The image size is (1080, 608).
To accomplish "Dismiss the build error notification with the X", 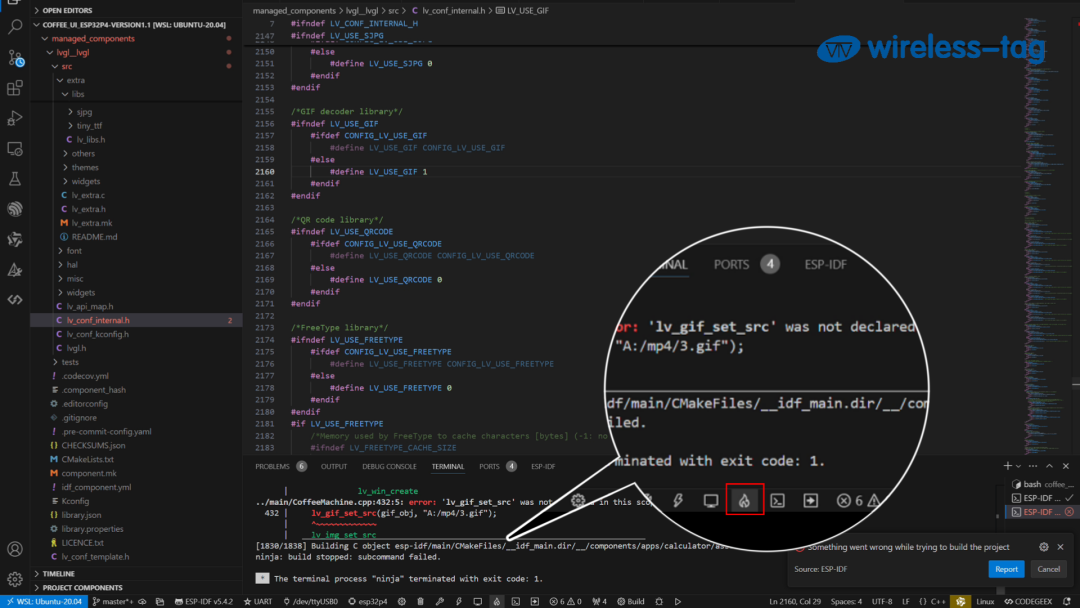I will (1059, 547).
